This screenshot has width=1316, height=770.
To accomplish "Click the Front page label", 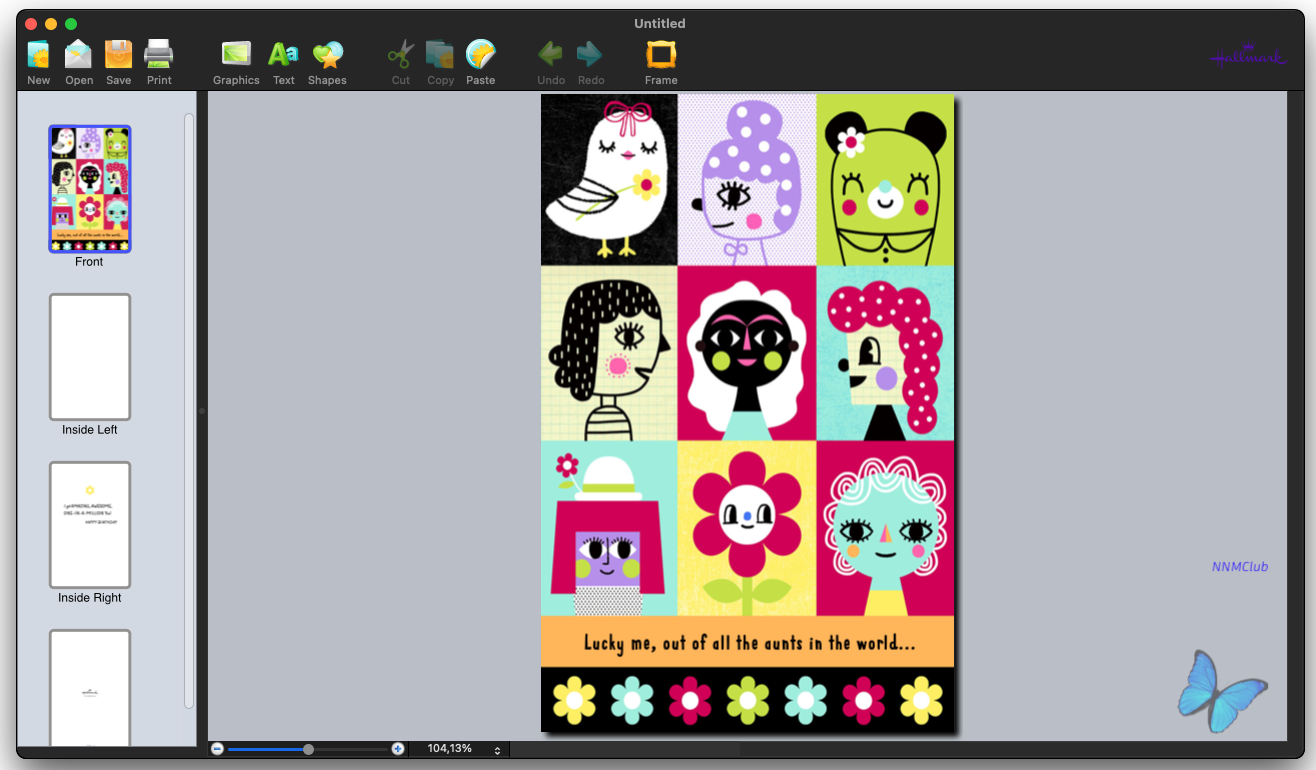I will coord(89,262).
